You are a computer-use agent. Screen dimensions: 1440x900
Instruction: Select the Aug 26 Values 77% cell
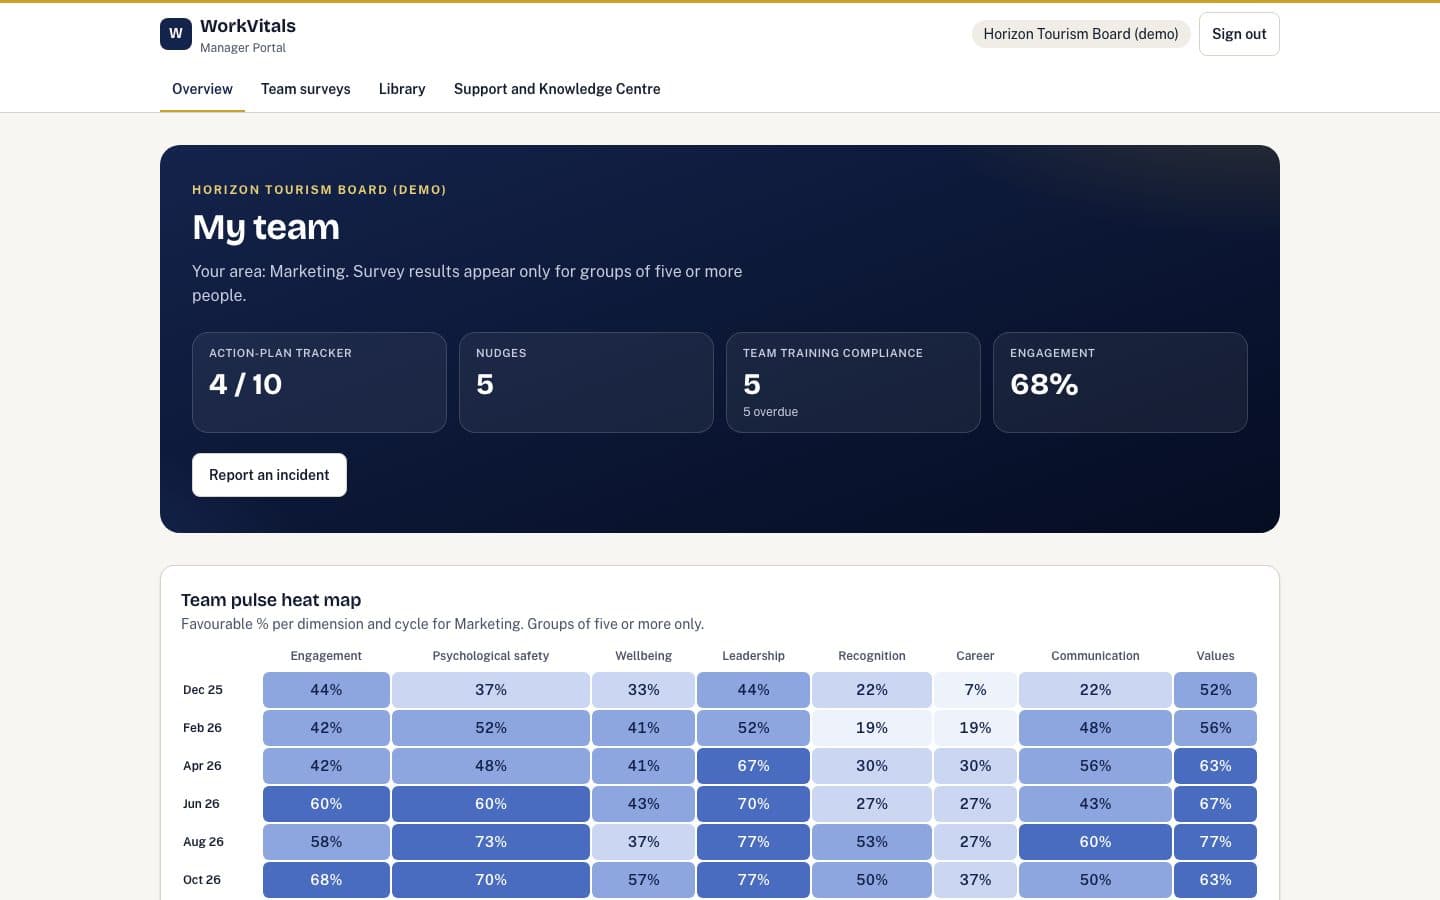pyautogui.click(x=1216, y=842)
